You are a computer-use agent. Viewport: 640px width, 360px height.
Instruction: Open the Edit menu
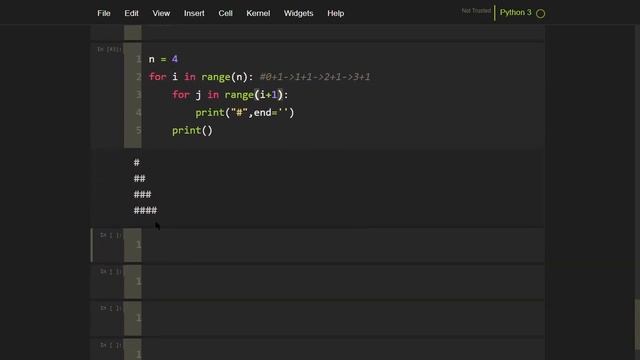[x=131, y=13]
